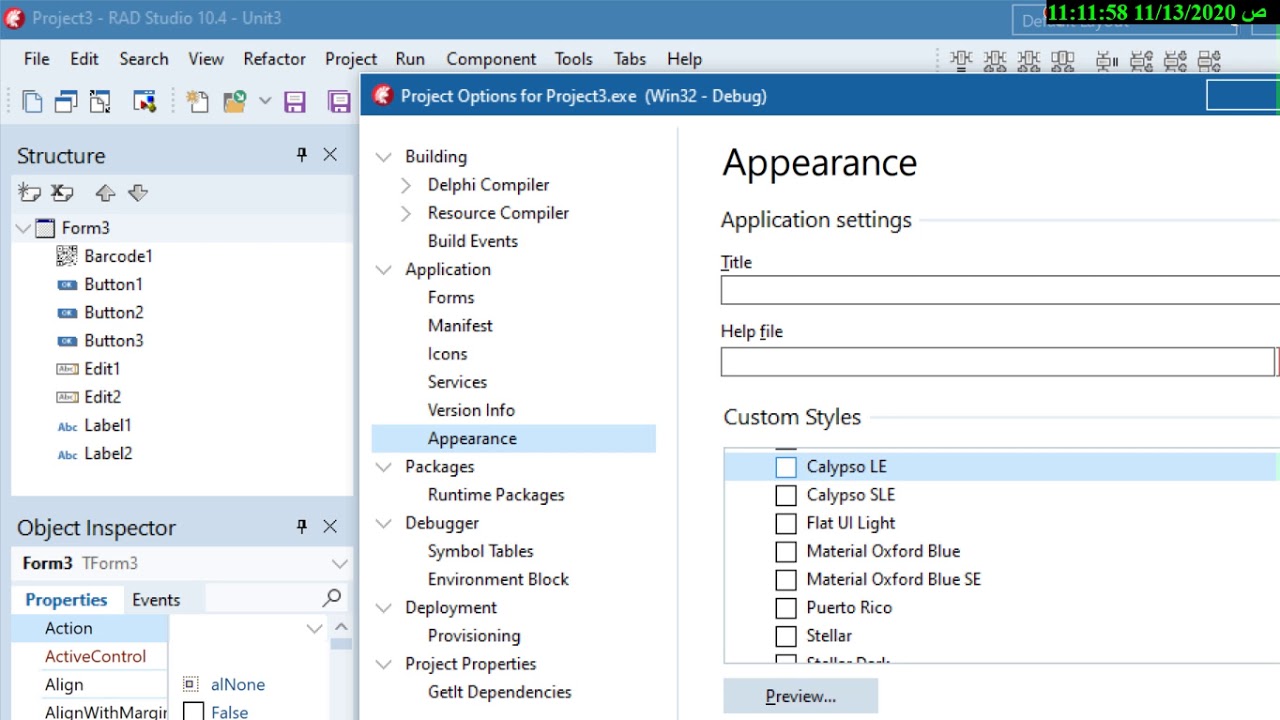Select Version Info in options tree
This screenshot has width=1280, height=720.
[471, 410]
